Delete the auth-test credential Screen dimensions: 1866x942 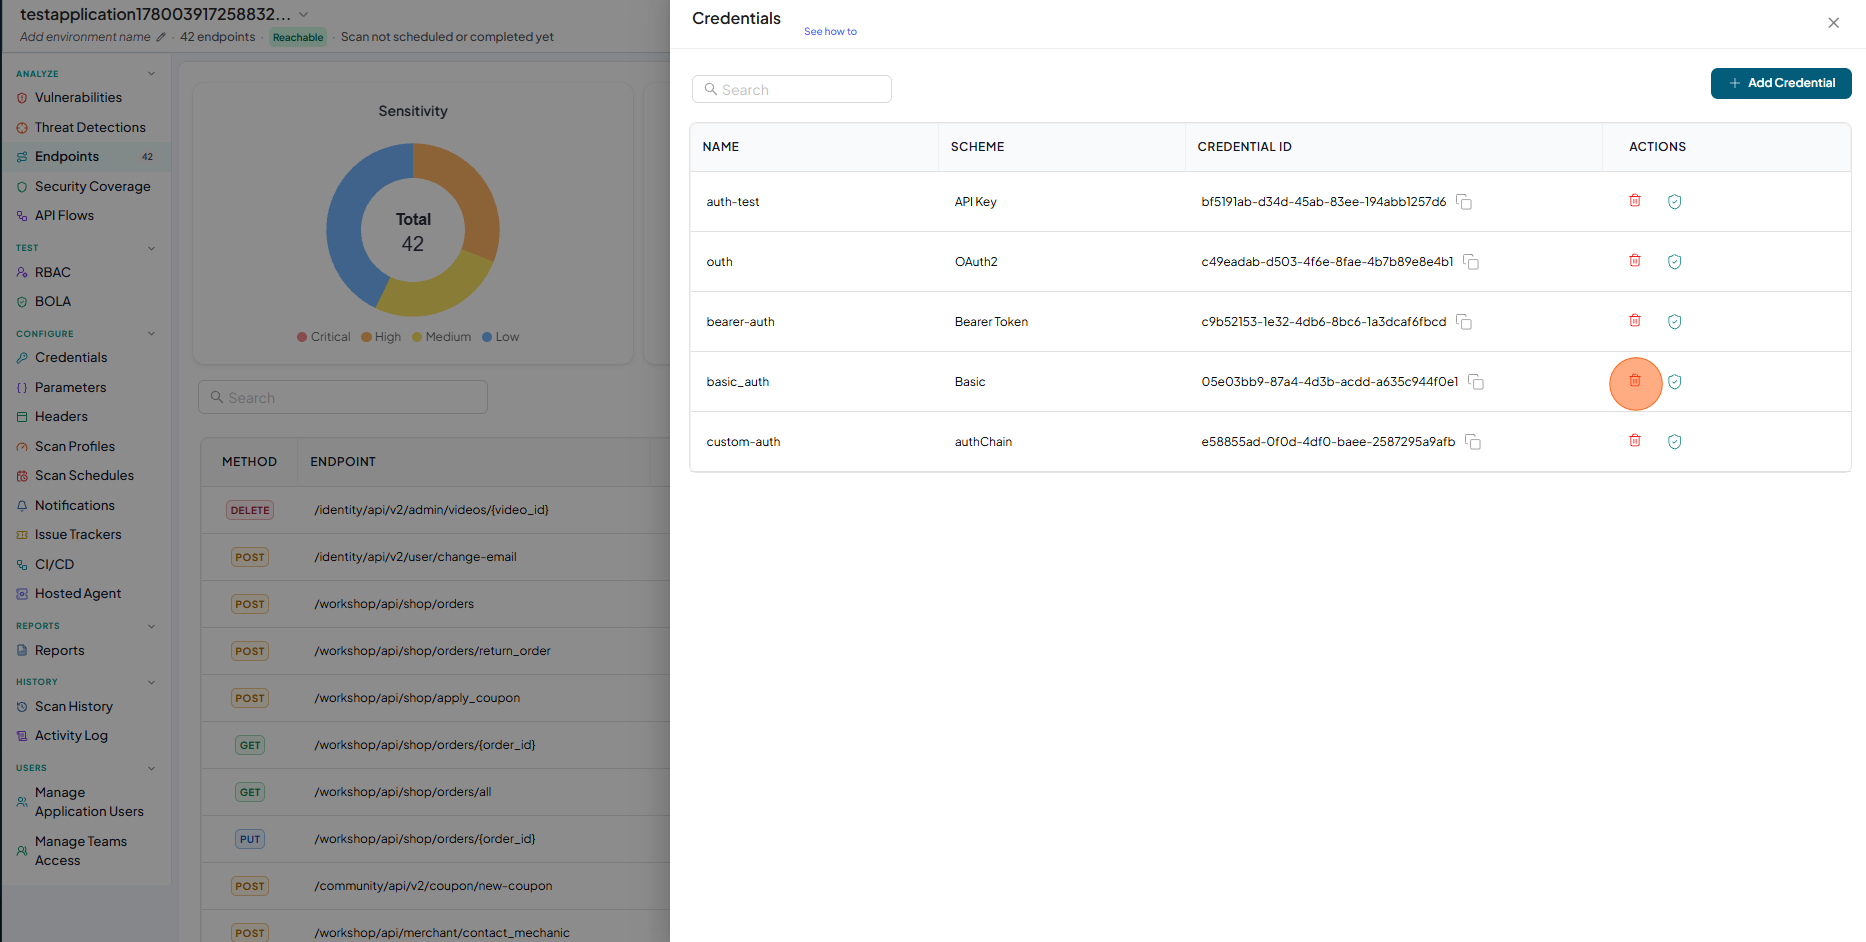coord(1635,201)
